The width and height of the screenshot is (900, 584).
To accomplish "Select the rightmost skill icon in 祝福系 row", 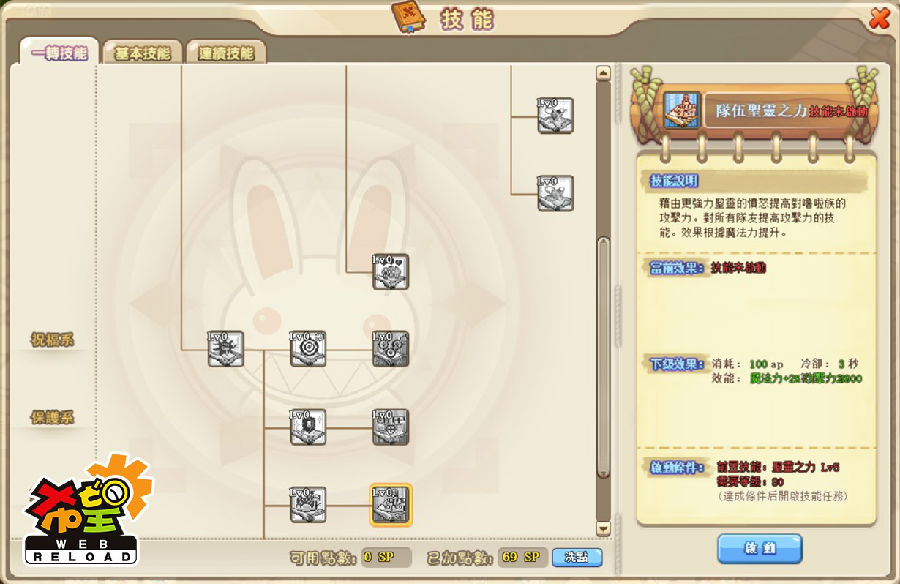I will pyautogui.click(x=390, y=349).
